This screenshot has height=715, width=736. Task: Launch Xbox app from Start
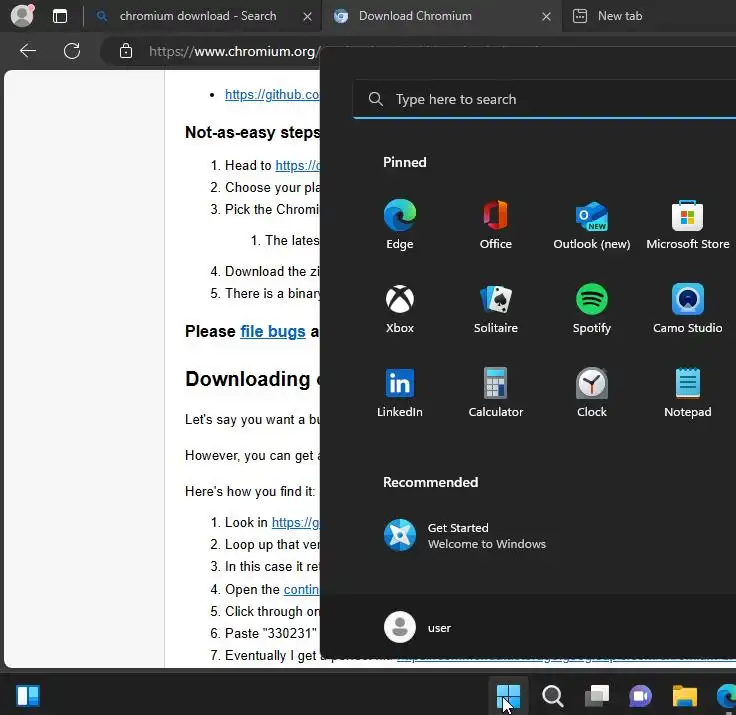coord(399,309)
